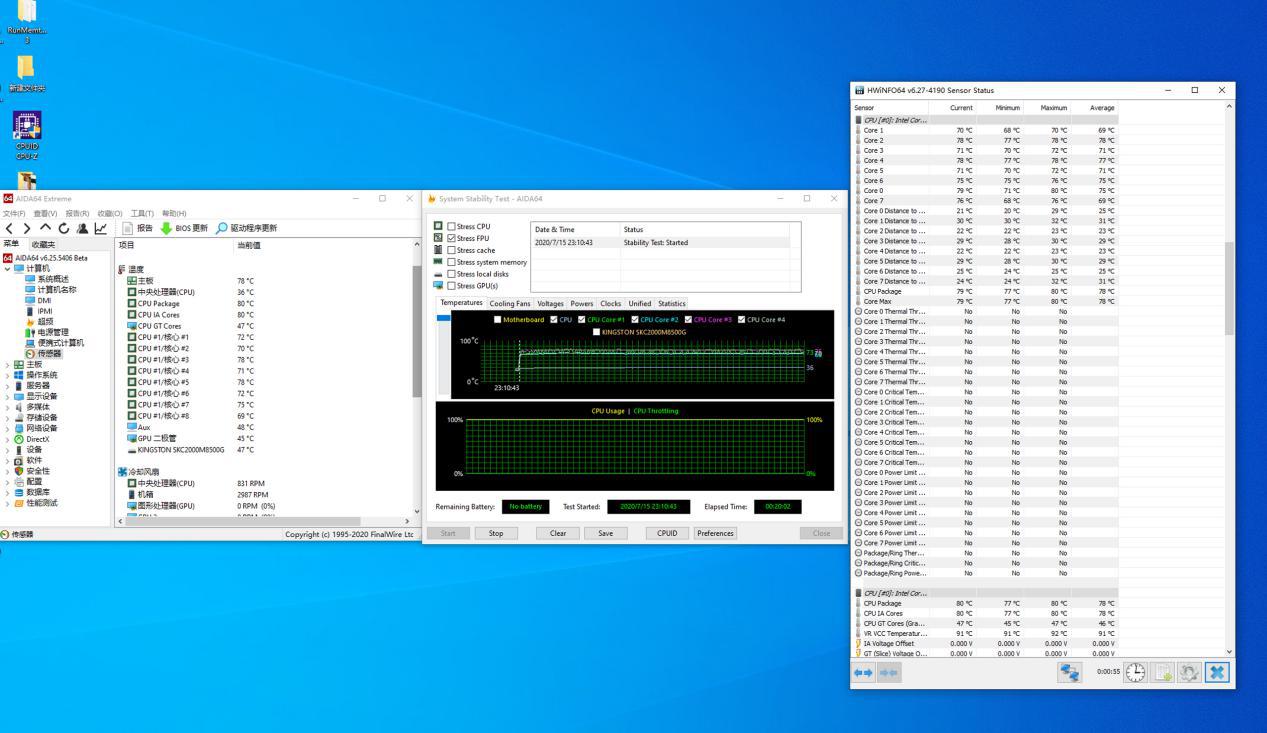The width and height of the screenshot is (1267, 733).
Task: Click the HWiNFO network computers icon
Action: [x=1070, y=673]
